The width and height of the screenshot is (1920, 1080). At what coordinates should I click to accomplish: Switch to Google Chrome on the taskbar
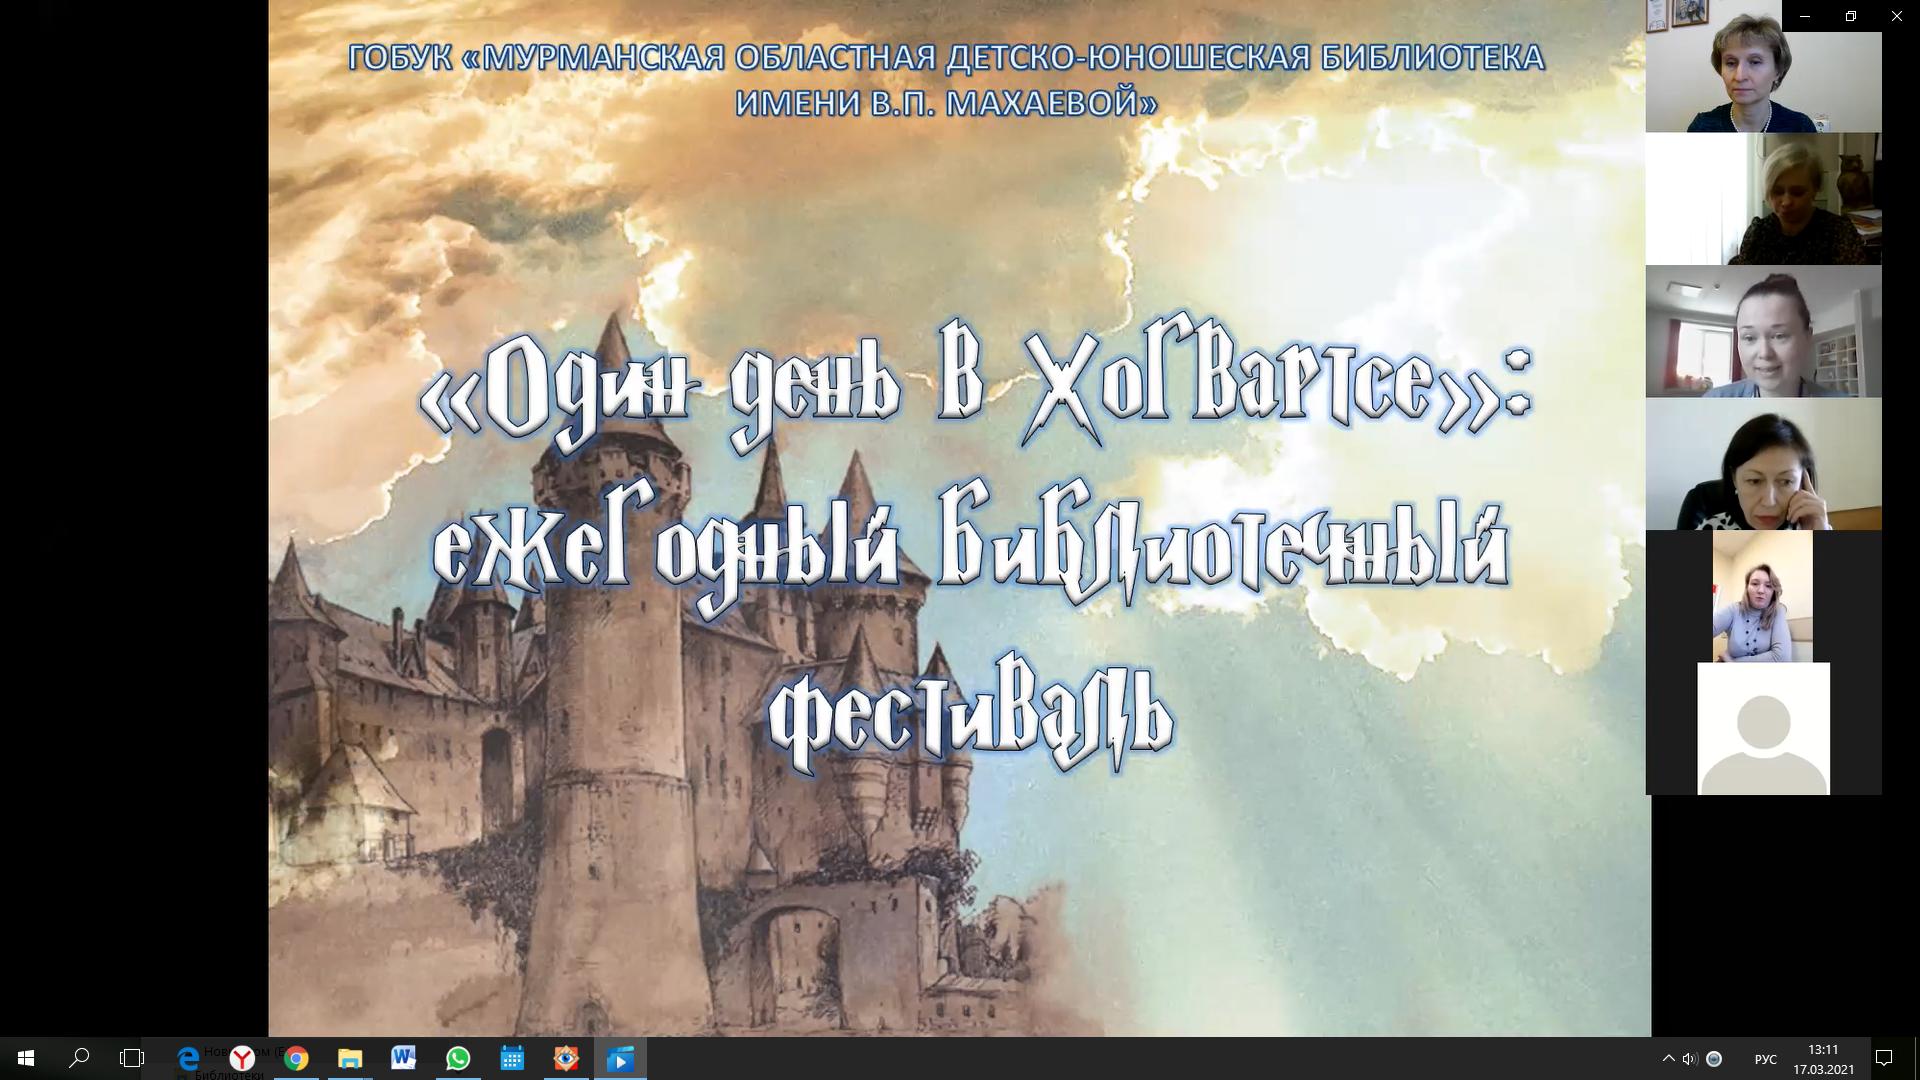[x=296, y=1058]
